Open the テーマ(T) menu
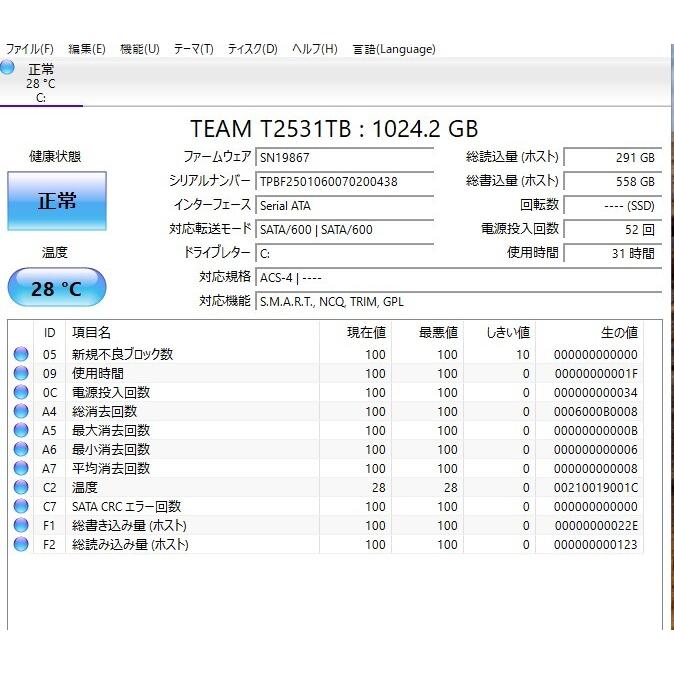The width and height of the screenshot is (674, 674). click(x=193, y=49)
